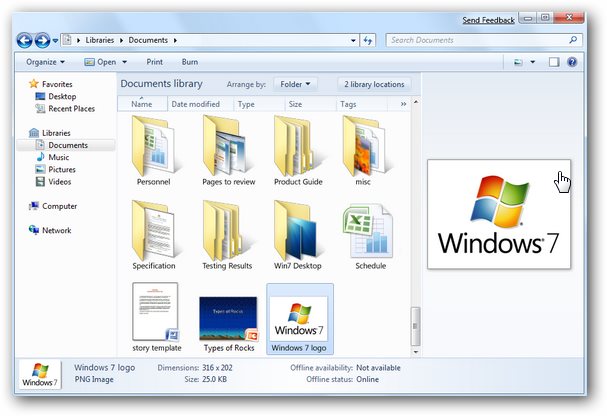Select the Windows 7 logo file

(300, 319)
